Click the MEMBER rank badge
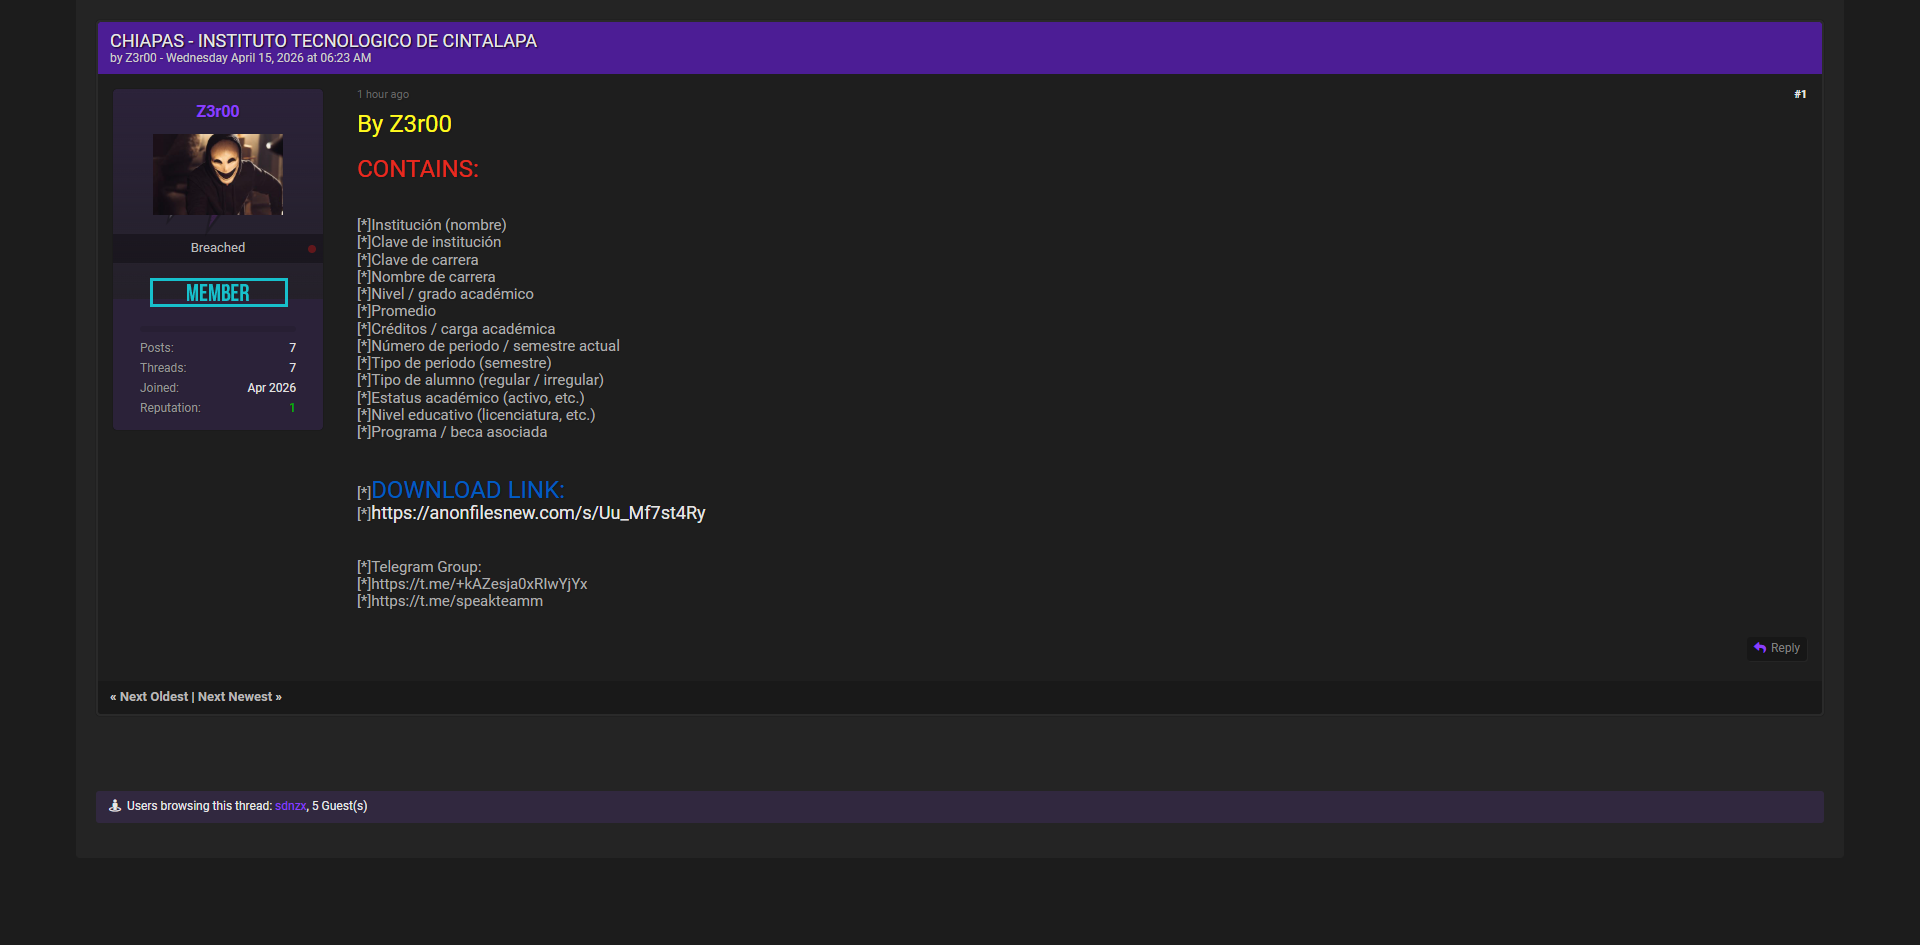The width and height of the screenshot is (1920, 945). click(x=218, y=293)
